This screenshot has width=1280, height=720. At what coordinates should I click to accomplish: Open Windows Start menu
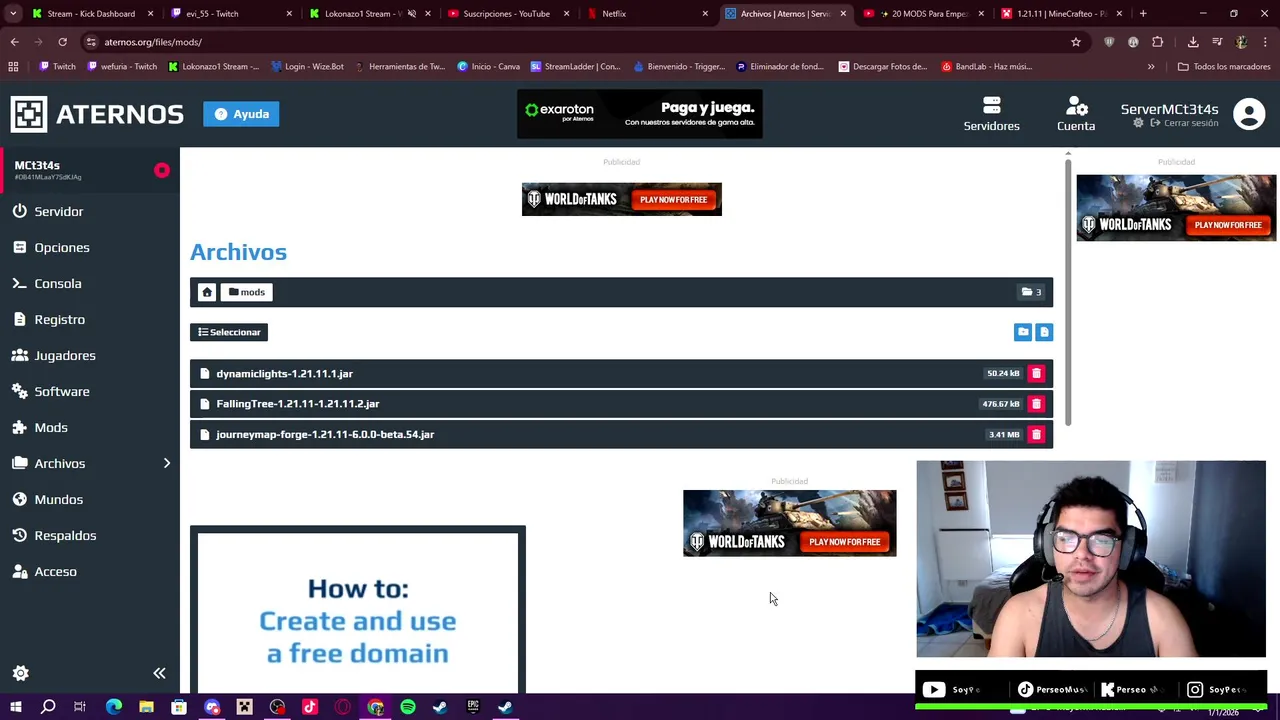16,707
